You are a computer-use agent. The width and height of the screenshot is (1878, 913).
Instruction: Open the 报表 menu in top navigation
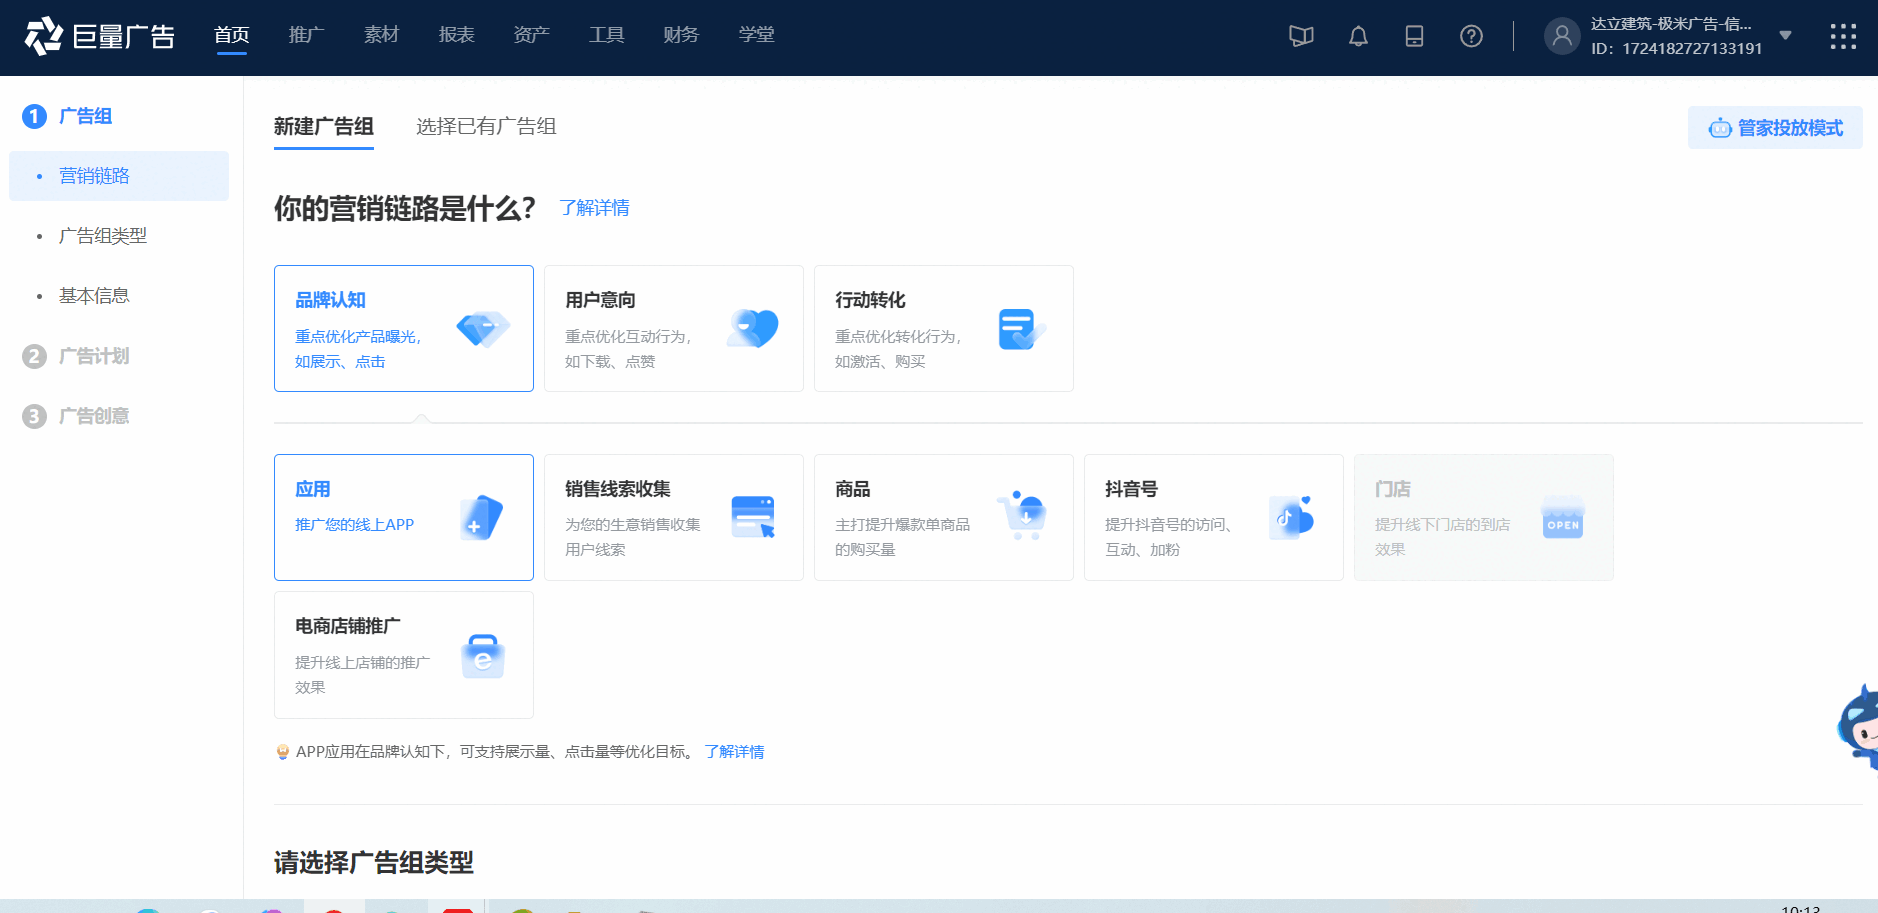456,35
